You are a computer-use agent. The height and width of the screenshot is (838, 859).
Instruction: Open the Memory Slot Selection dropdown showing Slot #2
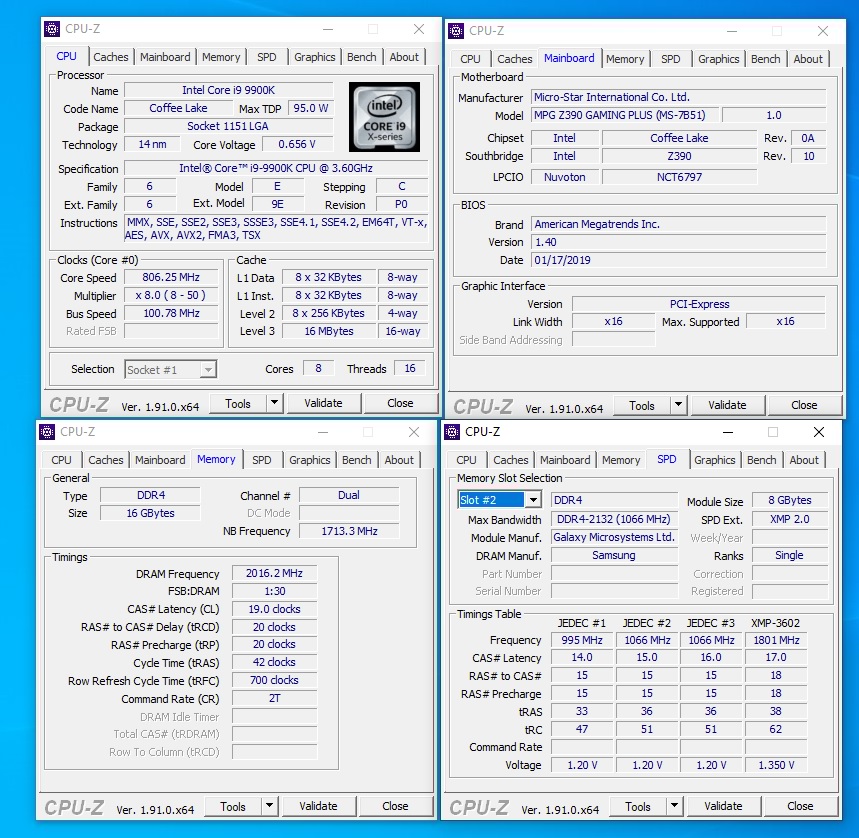coord(533,500)
